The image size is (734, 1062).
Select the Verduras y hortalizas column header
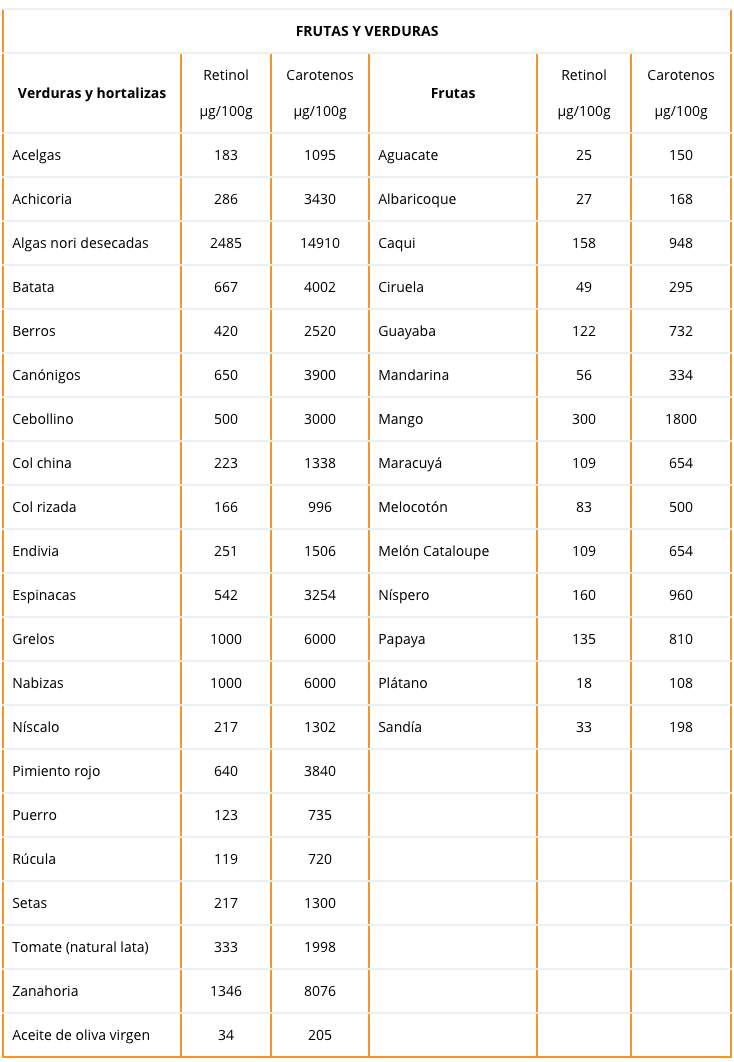[x=92, y=93]
